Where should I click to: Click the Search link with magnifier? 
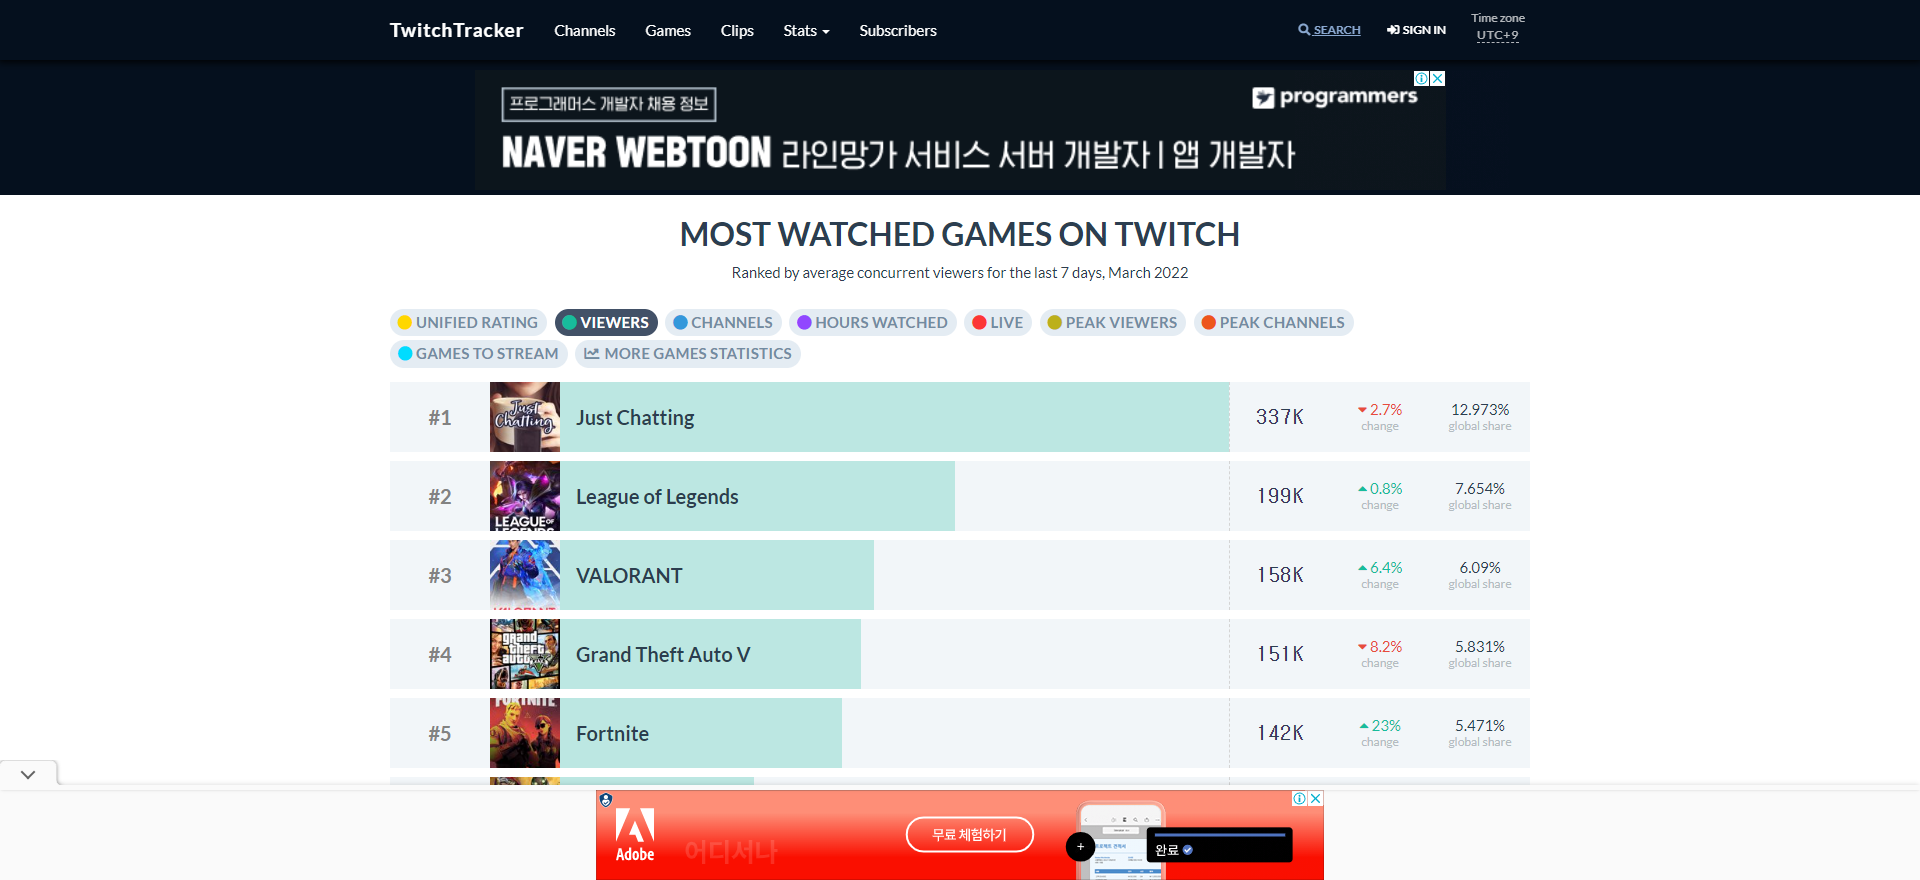pos(1329,30)
